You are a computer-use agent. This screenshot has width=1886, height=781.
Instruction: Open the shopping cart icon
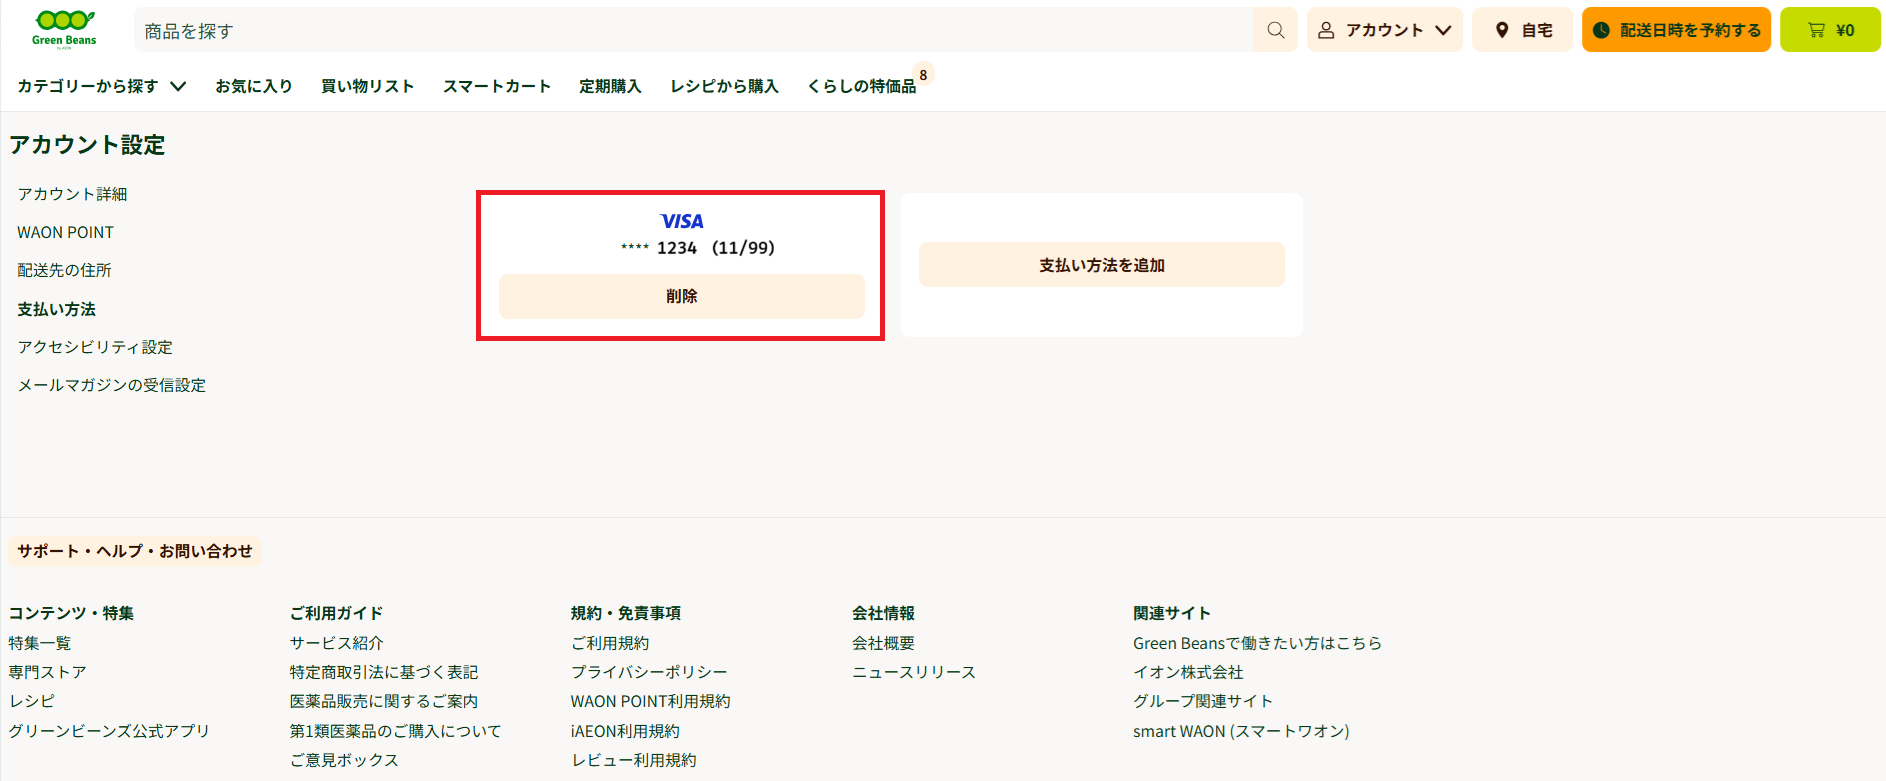pos(1816,30)
